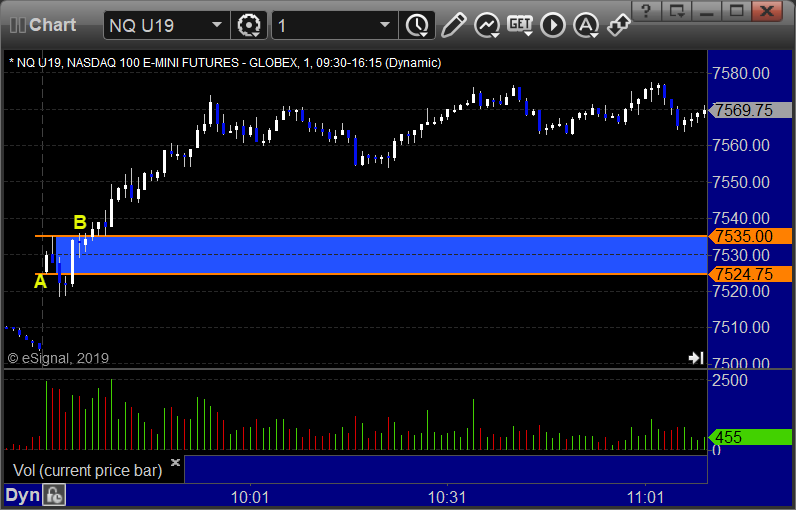Open the symbol settings gear icon
This screenshot has width=796, height=510.
(x=249, y=25)
